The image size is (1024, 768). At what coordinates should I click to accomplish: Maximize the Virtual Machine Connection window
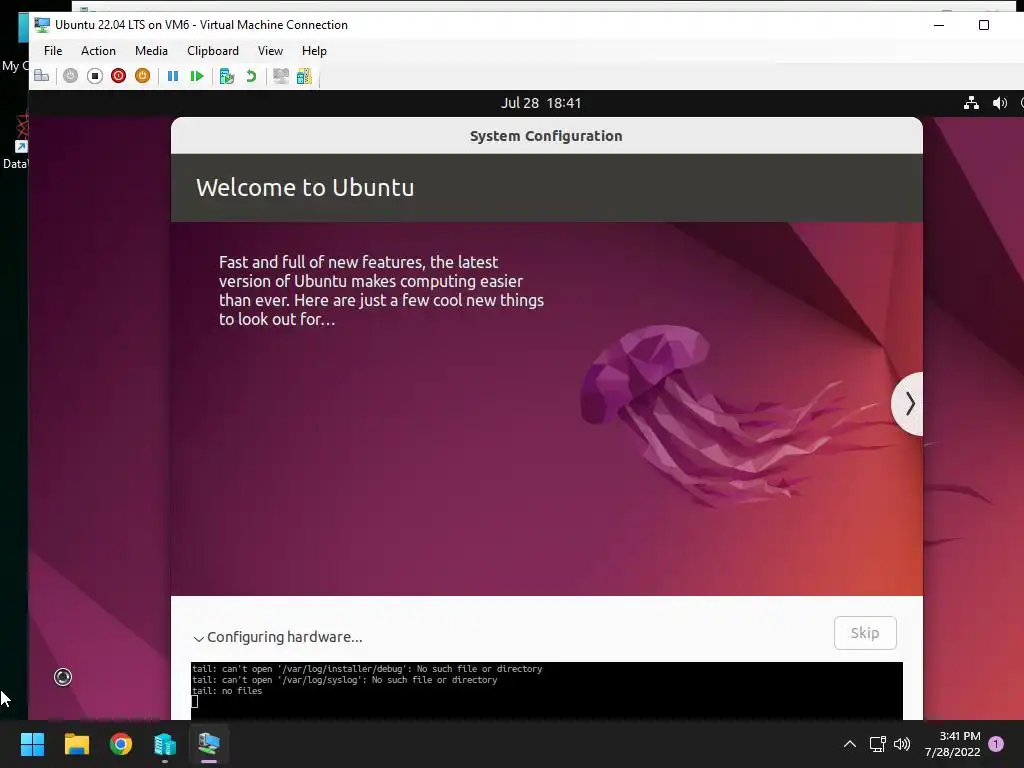984,25
